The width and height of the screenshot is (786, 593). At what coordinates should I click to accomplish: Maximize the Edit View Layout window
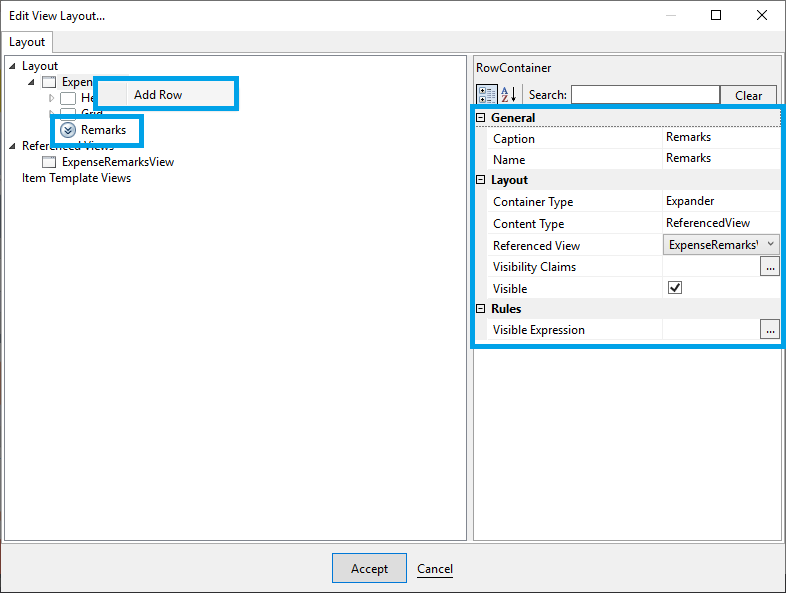tap(716, 15)
